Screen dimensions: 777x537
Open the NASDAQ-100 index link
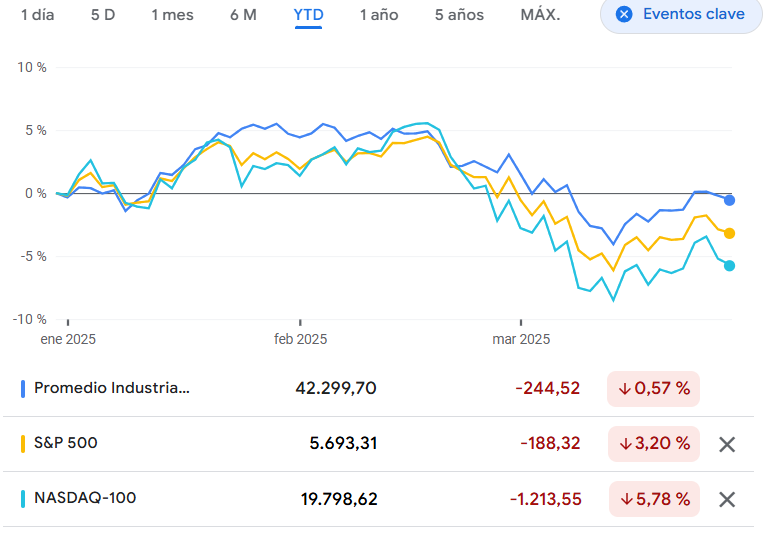(85, 498)
